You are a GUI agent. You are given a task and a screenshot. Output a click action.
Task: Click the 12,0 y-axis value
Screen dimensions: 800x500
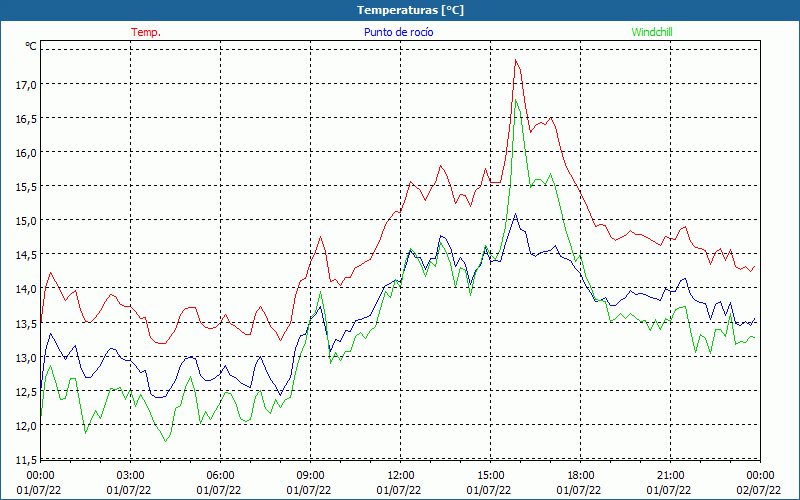tap(26, 426)
